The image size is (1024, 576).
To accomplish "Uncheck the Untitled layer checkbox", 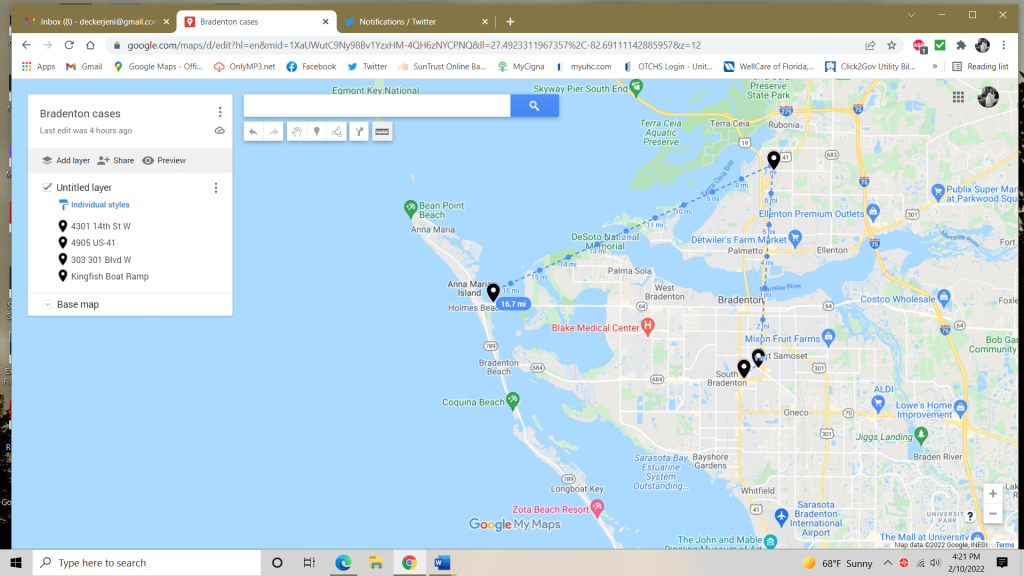I will tap(47, 187).
